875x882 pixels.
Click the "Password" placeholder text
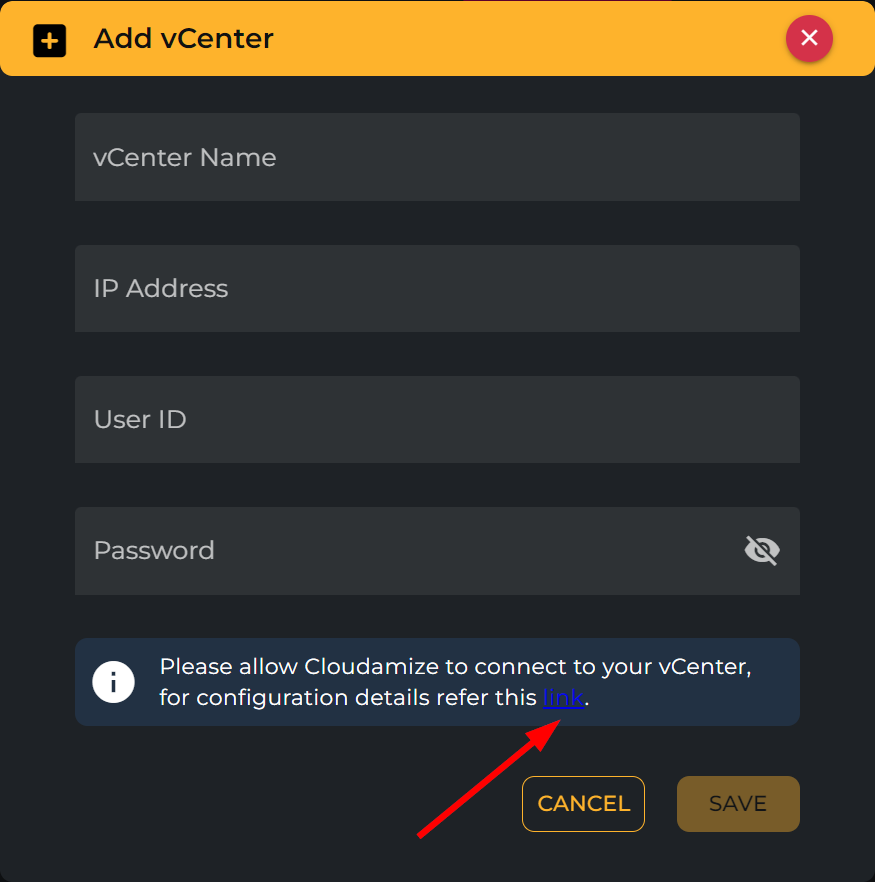154,550
